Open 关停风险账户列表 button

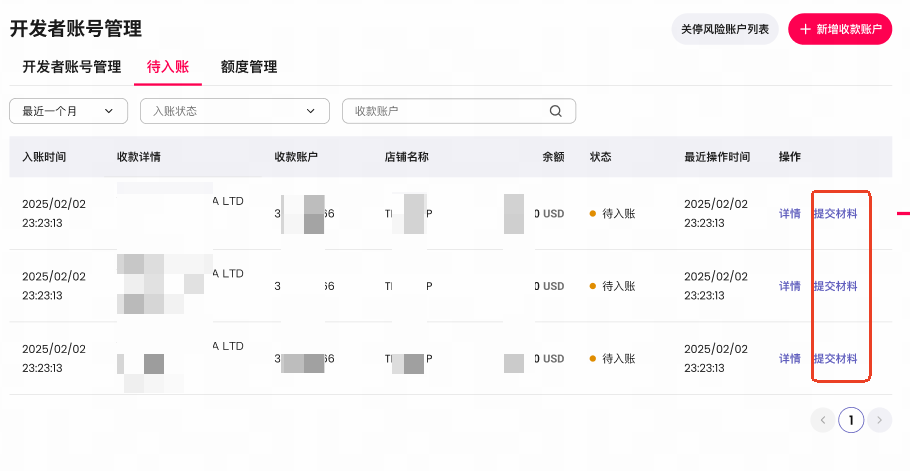point(725,29)
